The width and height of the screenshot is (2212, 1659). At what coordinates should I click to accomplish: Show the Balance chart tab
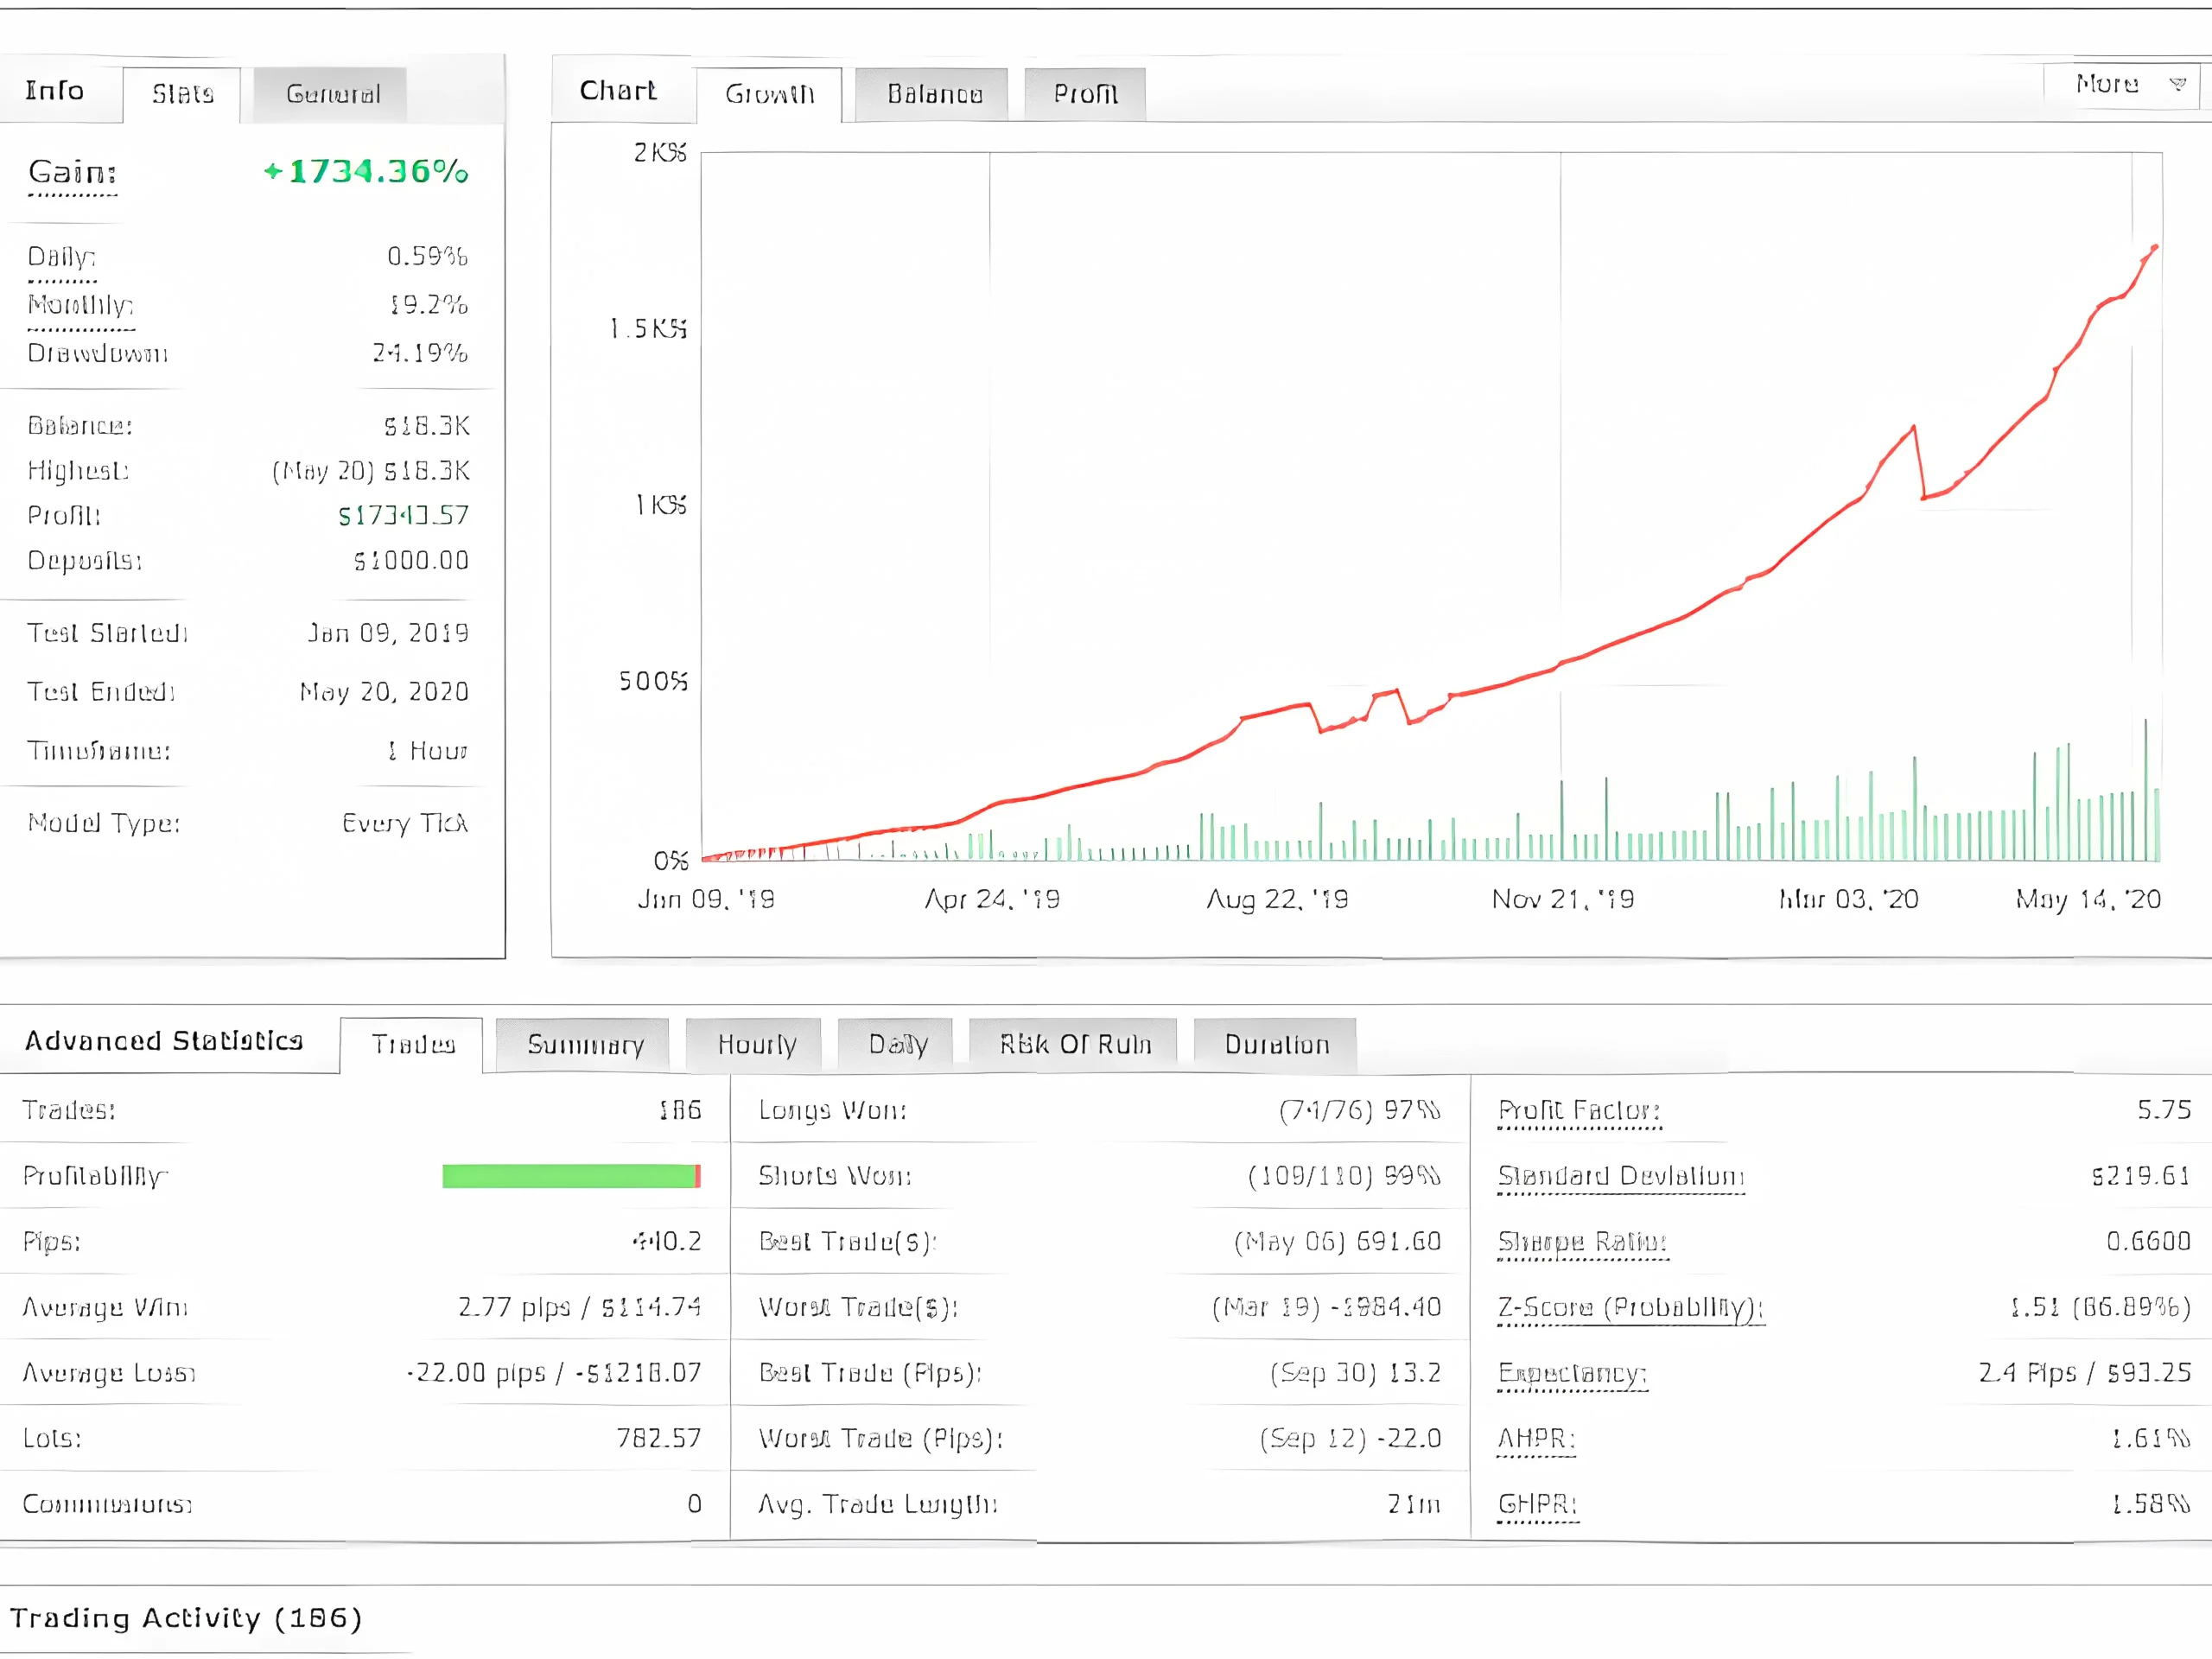[x=933, y=95]
